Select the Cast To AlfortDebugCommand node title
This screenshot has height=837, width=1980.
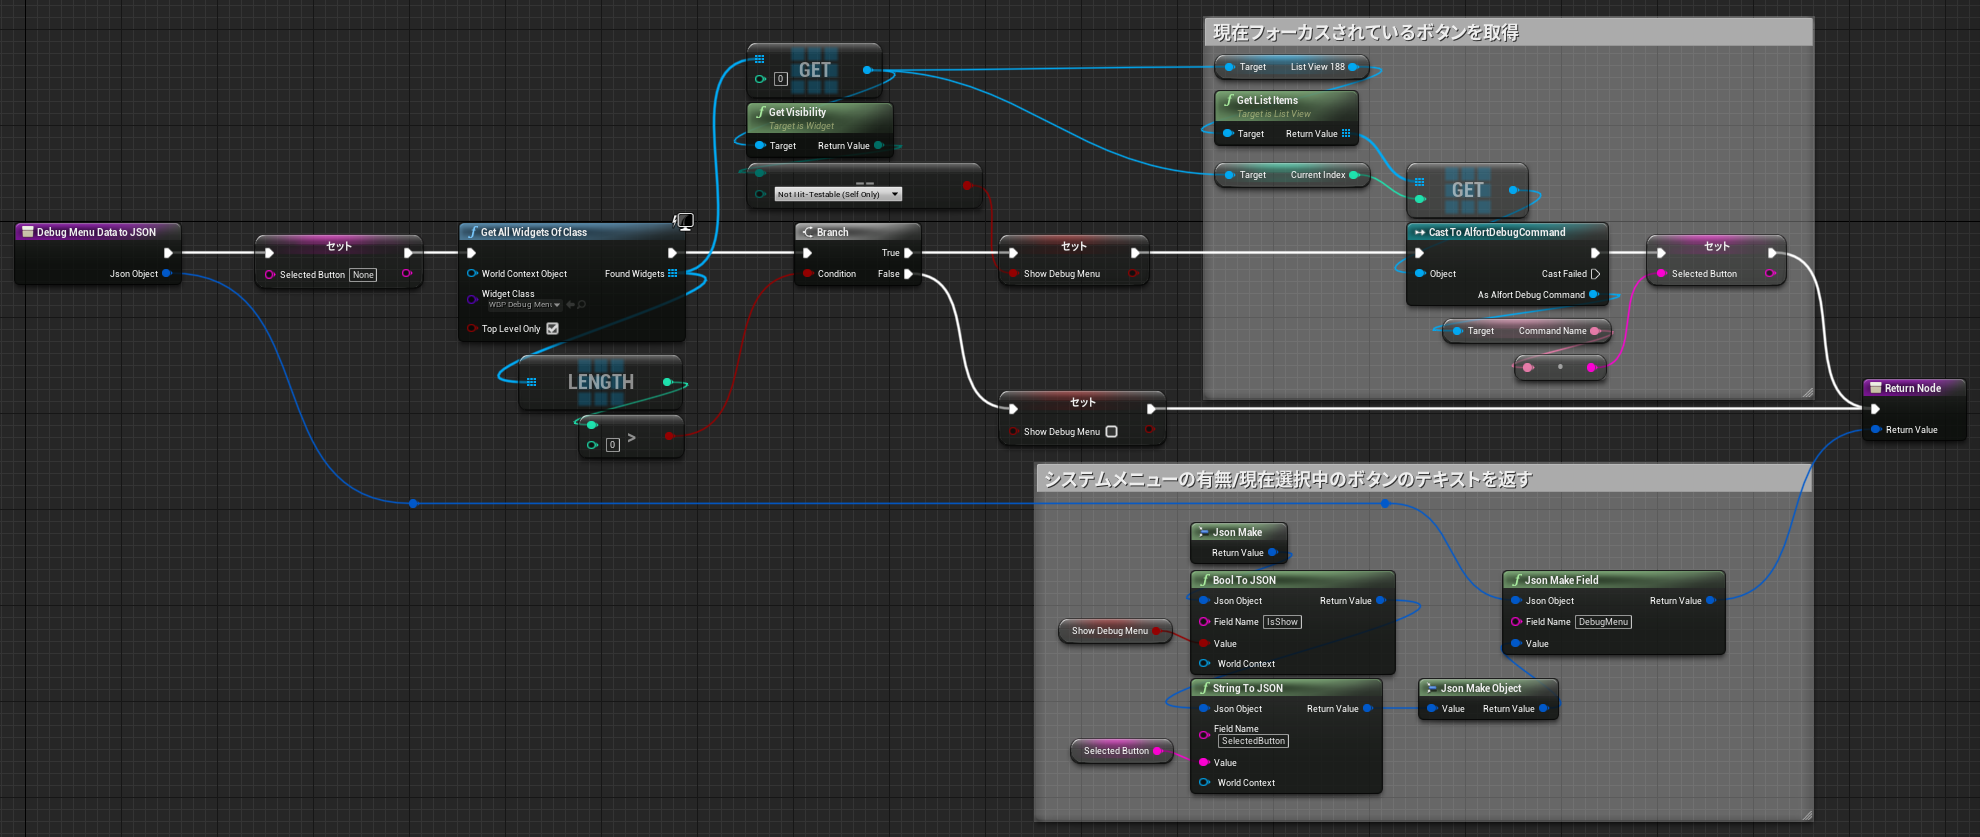[x=1497, y=232]
